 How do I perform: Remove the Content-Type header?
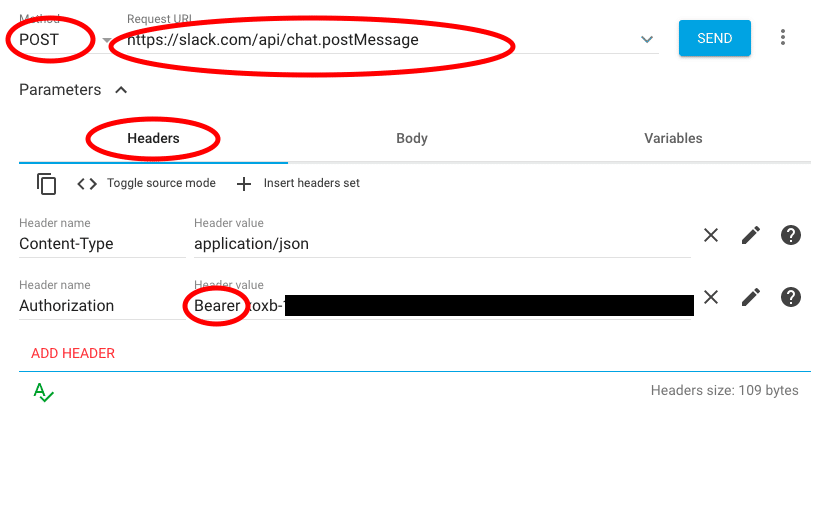click(711, 236)
